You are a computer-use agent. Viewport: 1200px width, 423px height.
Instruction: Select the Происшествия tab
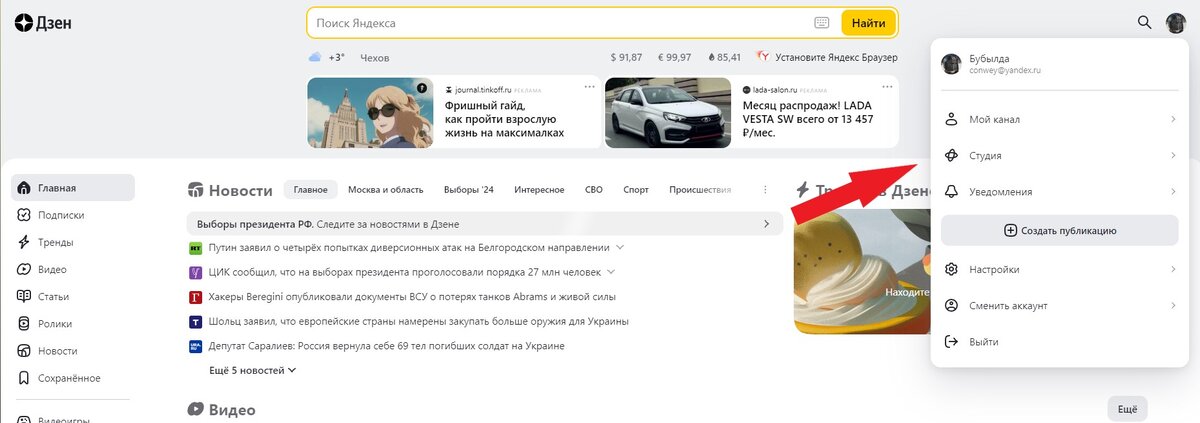click(x=700, y=189)
